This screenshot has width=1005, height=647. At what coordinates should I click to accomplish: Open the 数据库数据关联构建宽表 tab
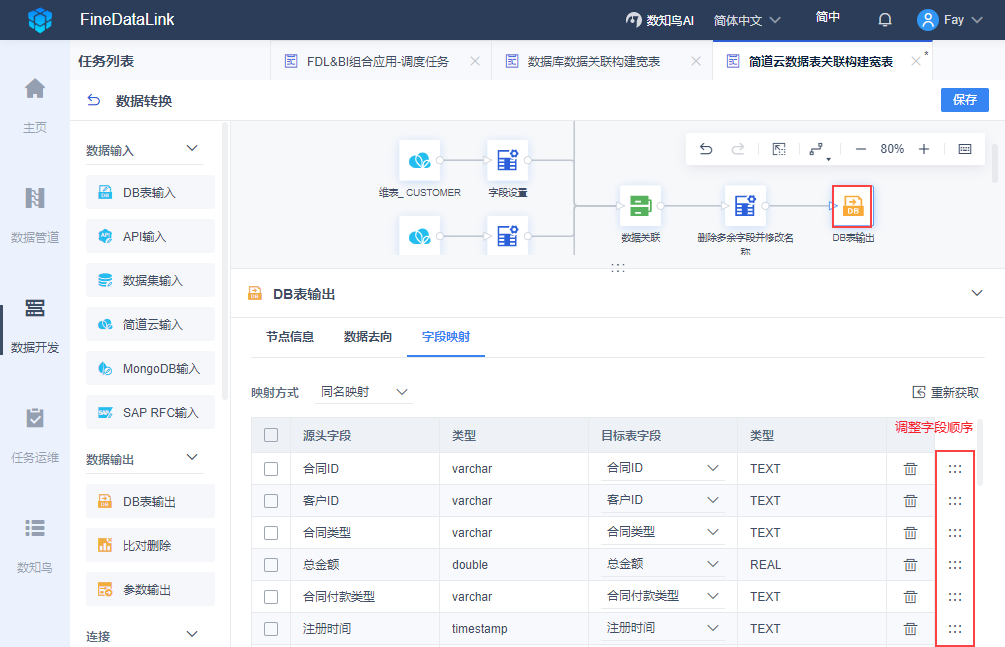tap(593, 61)
